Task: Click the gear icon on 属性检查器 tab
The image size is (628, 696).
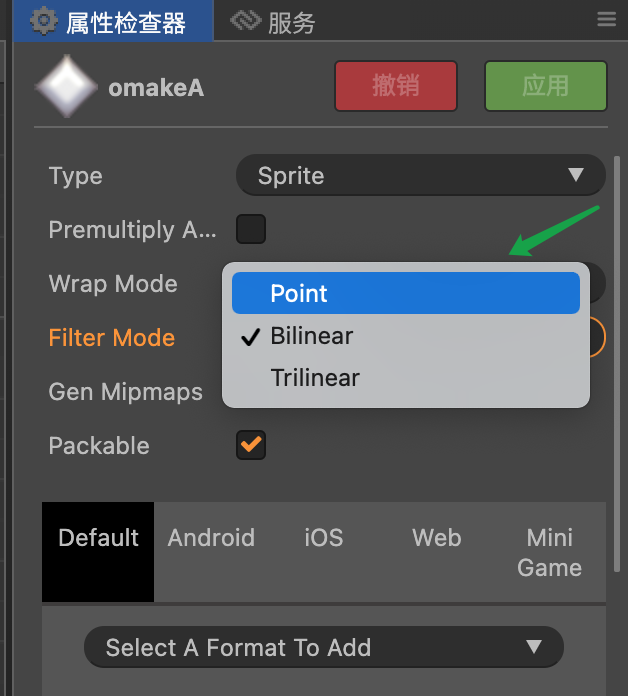Action: pyautogui.click(x=43, y=21)
